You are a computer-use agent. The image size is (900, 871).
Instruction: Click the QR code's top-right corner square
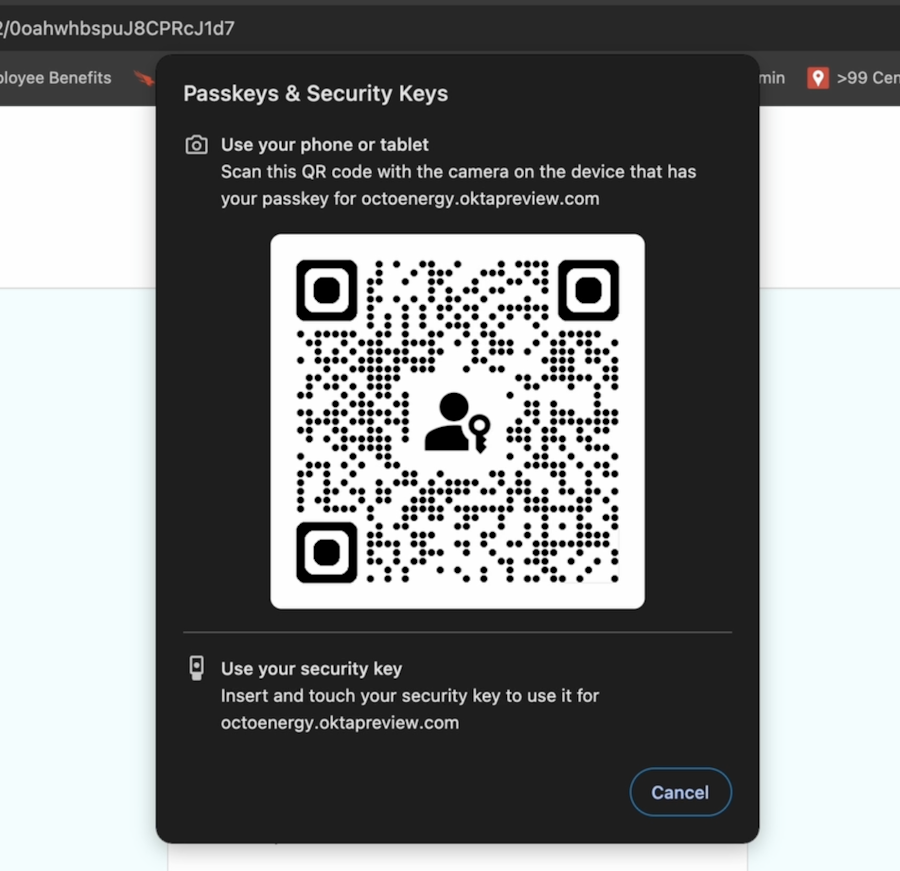588,290
